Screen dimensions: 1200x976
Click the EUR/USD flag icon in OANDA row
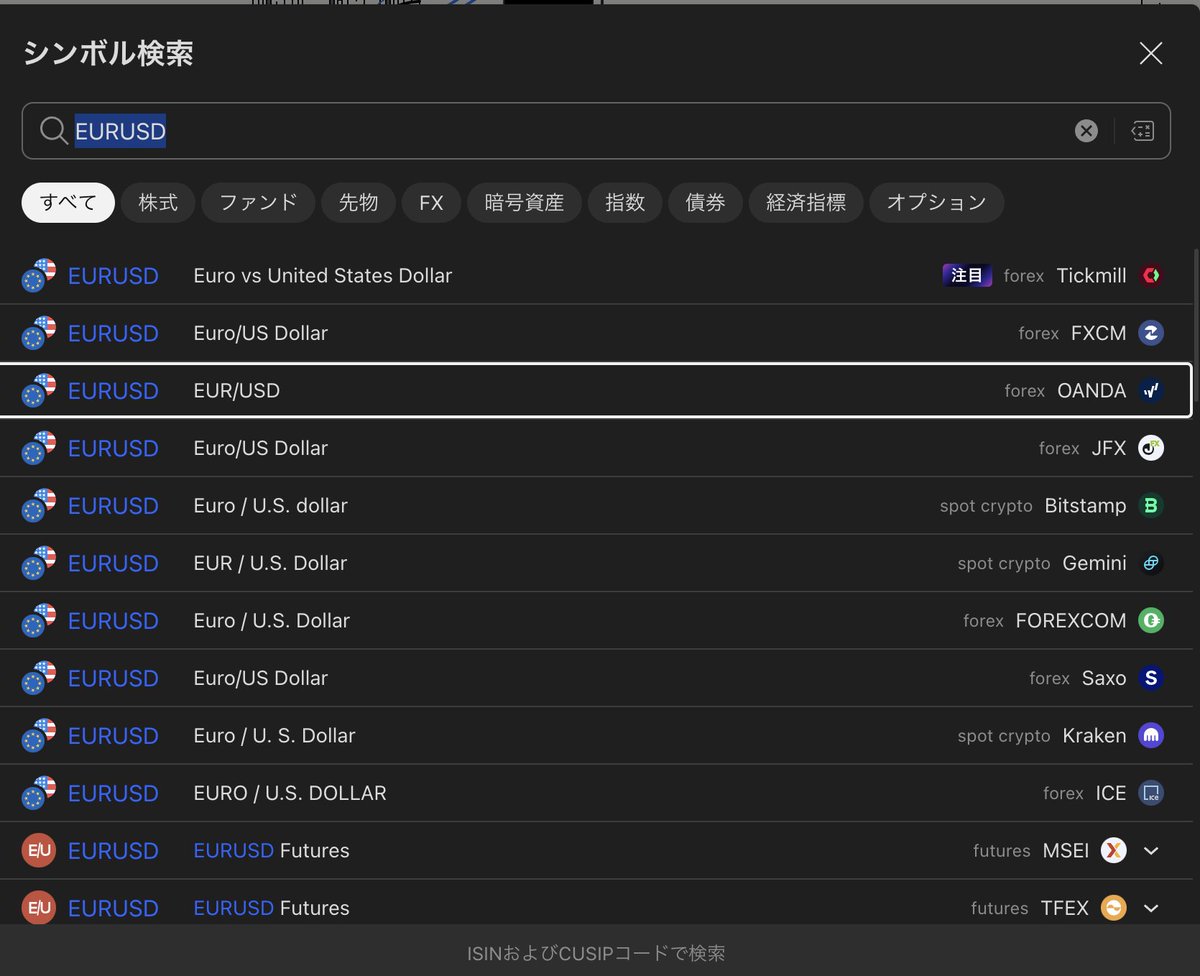pyautogui.click(x=38, y=390)
